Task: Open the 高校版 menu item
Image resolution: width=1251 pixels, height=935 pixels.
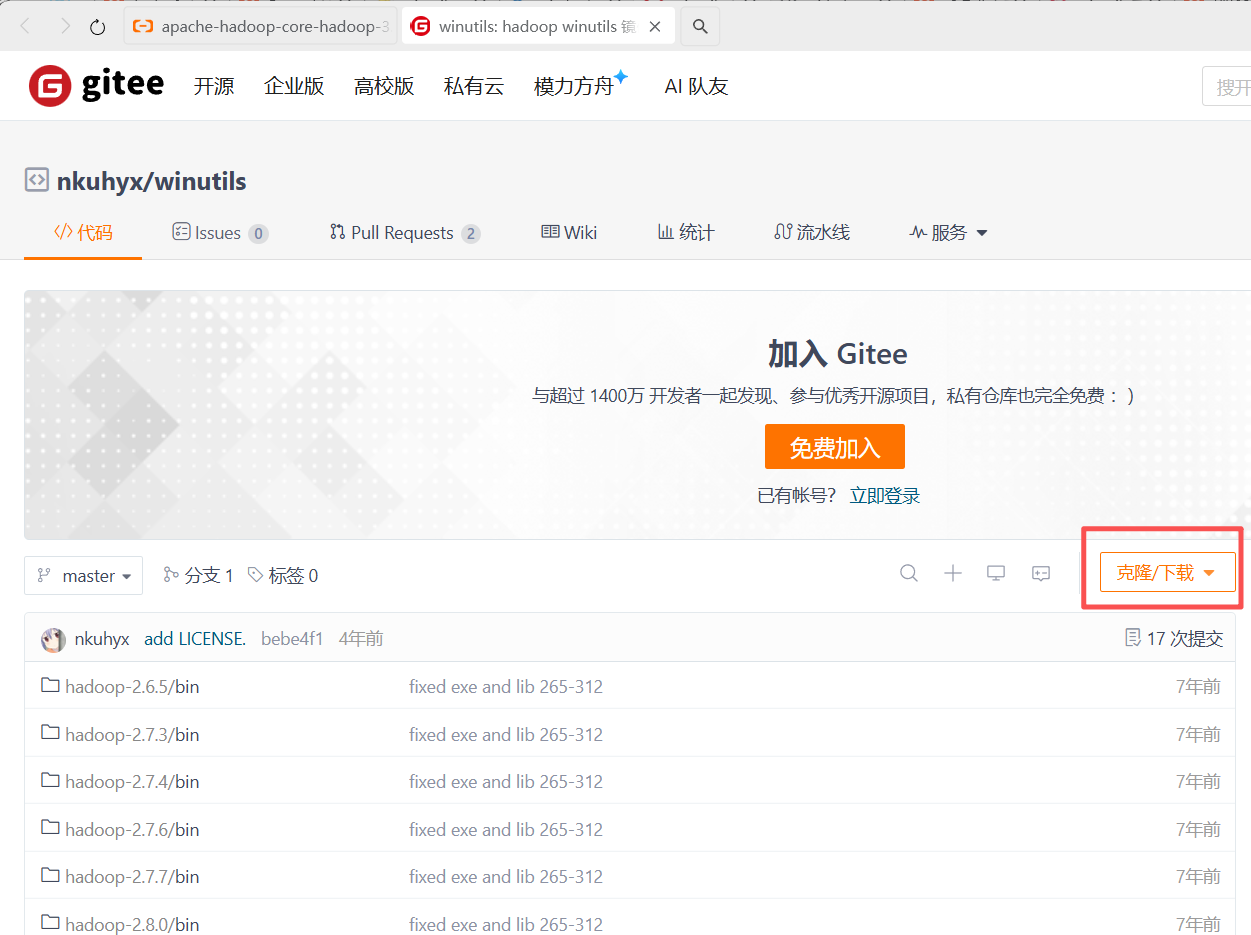Action: [384, 86]
